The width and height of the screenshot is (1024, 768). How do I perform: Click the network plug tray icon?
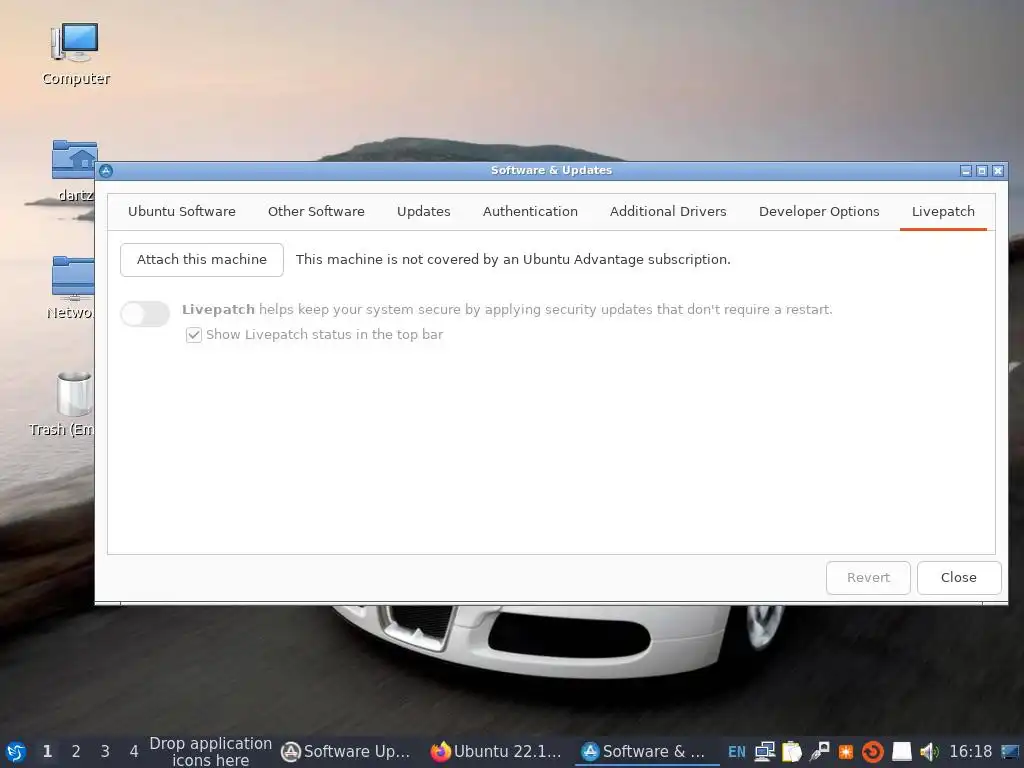coord(819,752)
